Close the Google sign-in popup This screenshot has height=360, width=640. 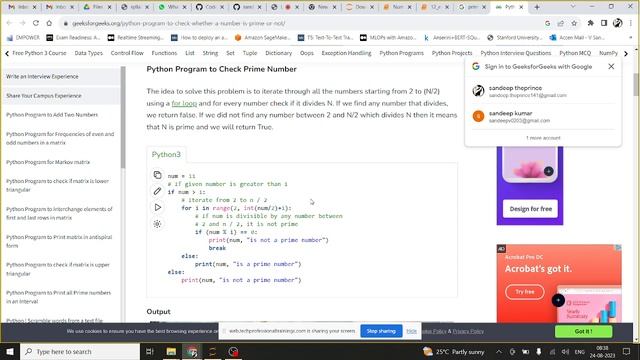point(611,66)
